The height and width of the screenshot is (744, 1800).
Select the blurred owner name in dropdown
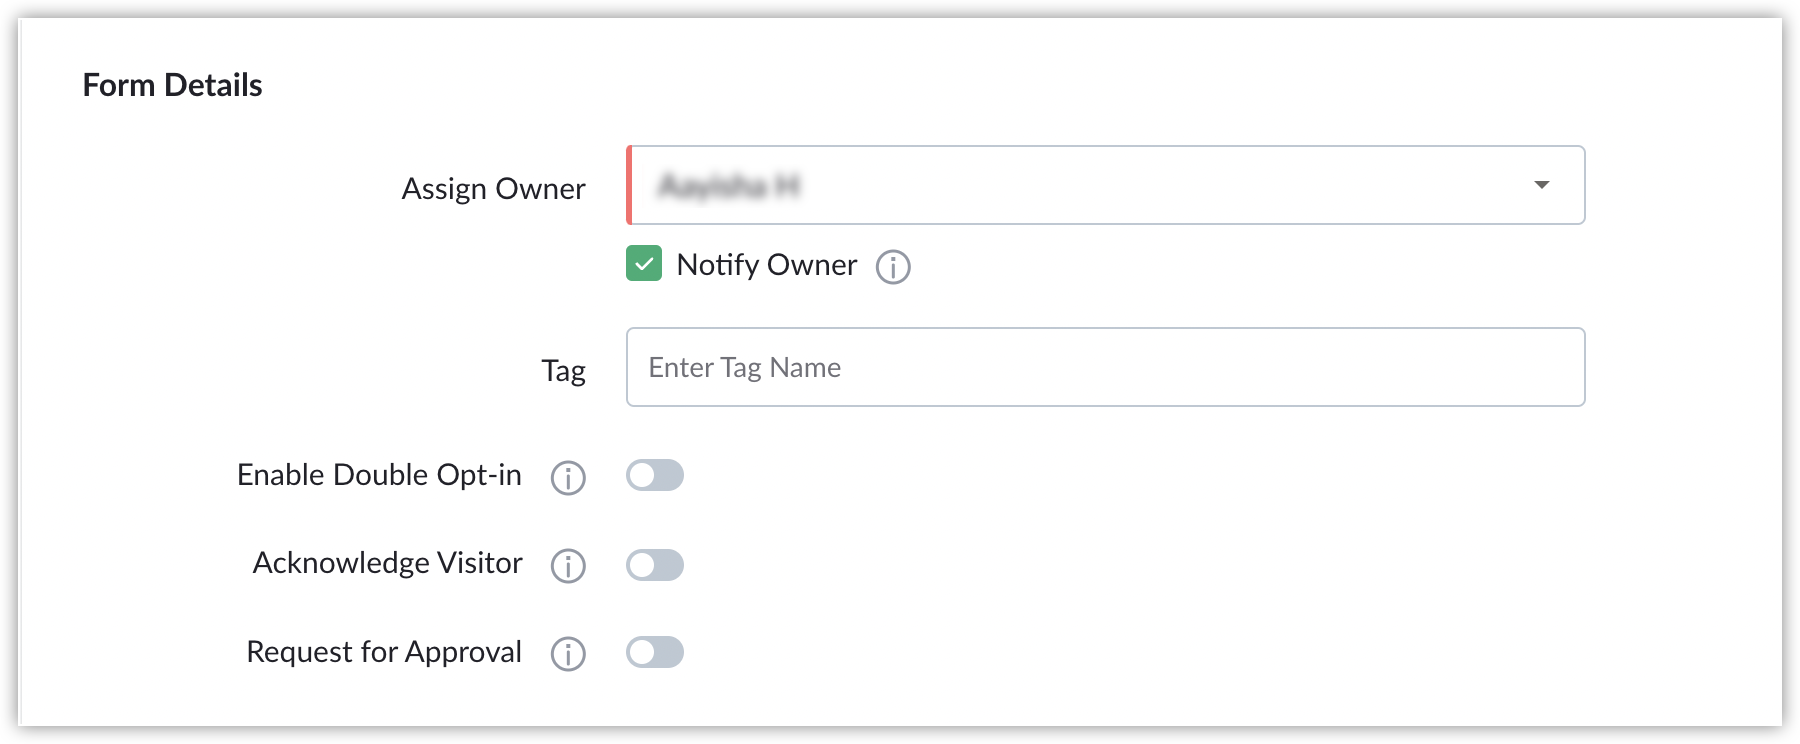coord(730,186)
